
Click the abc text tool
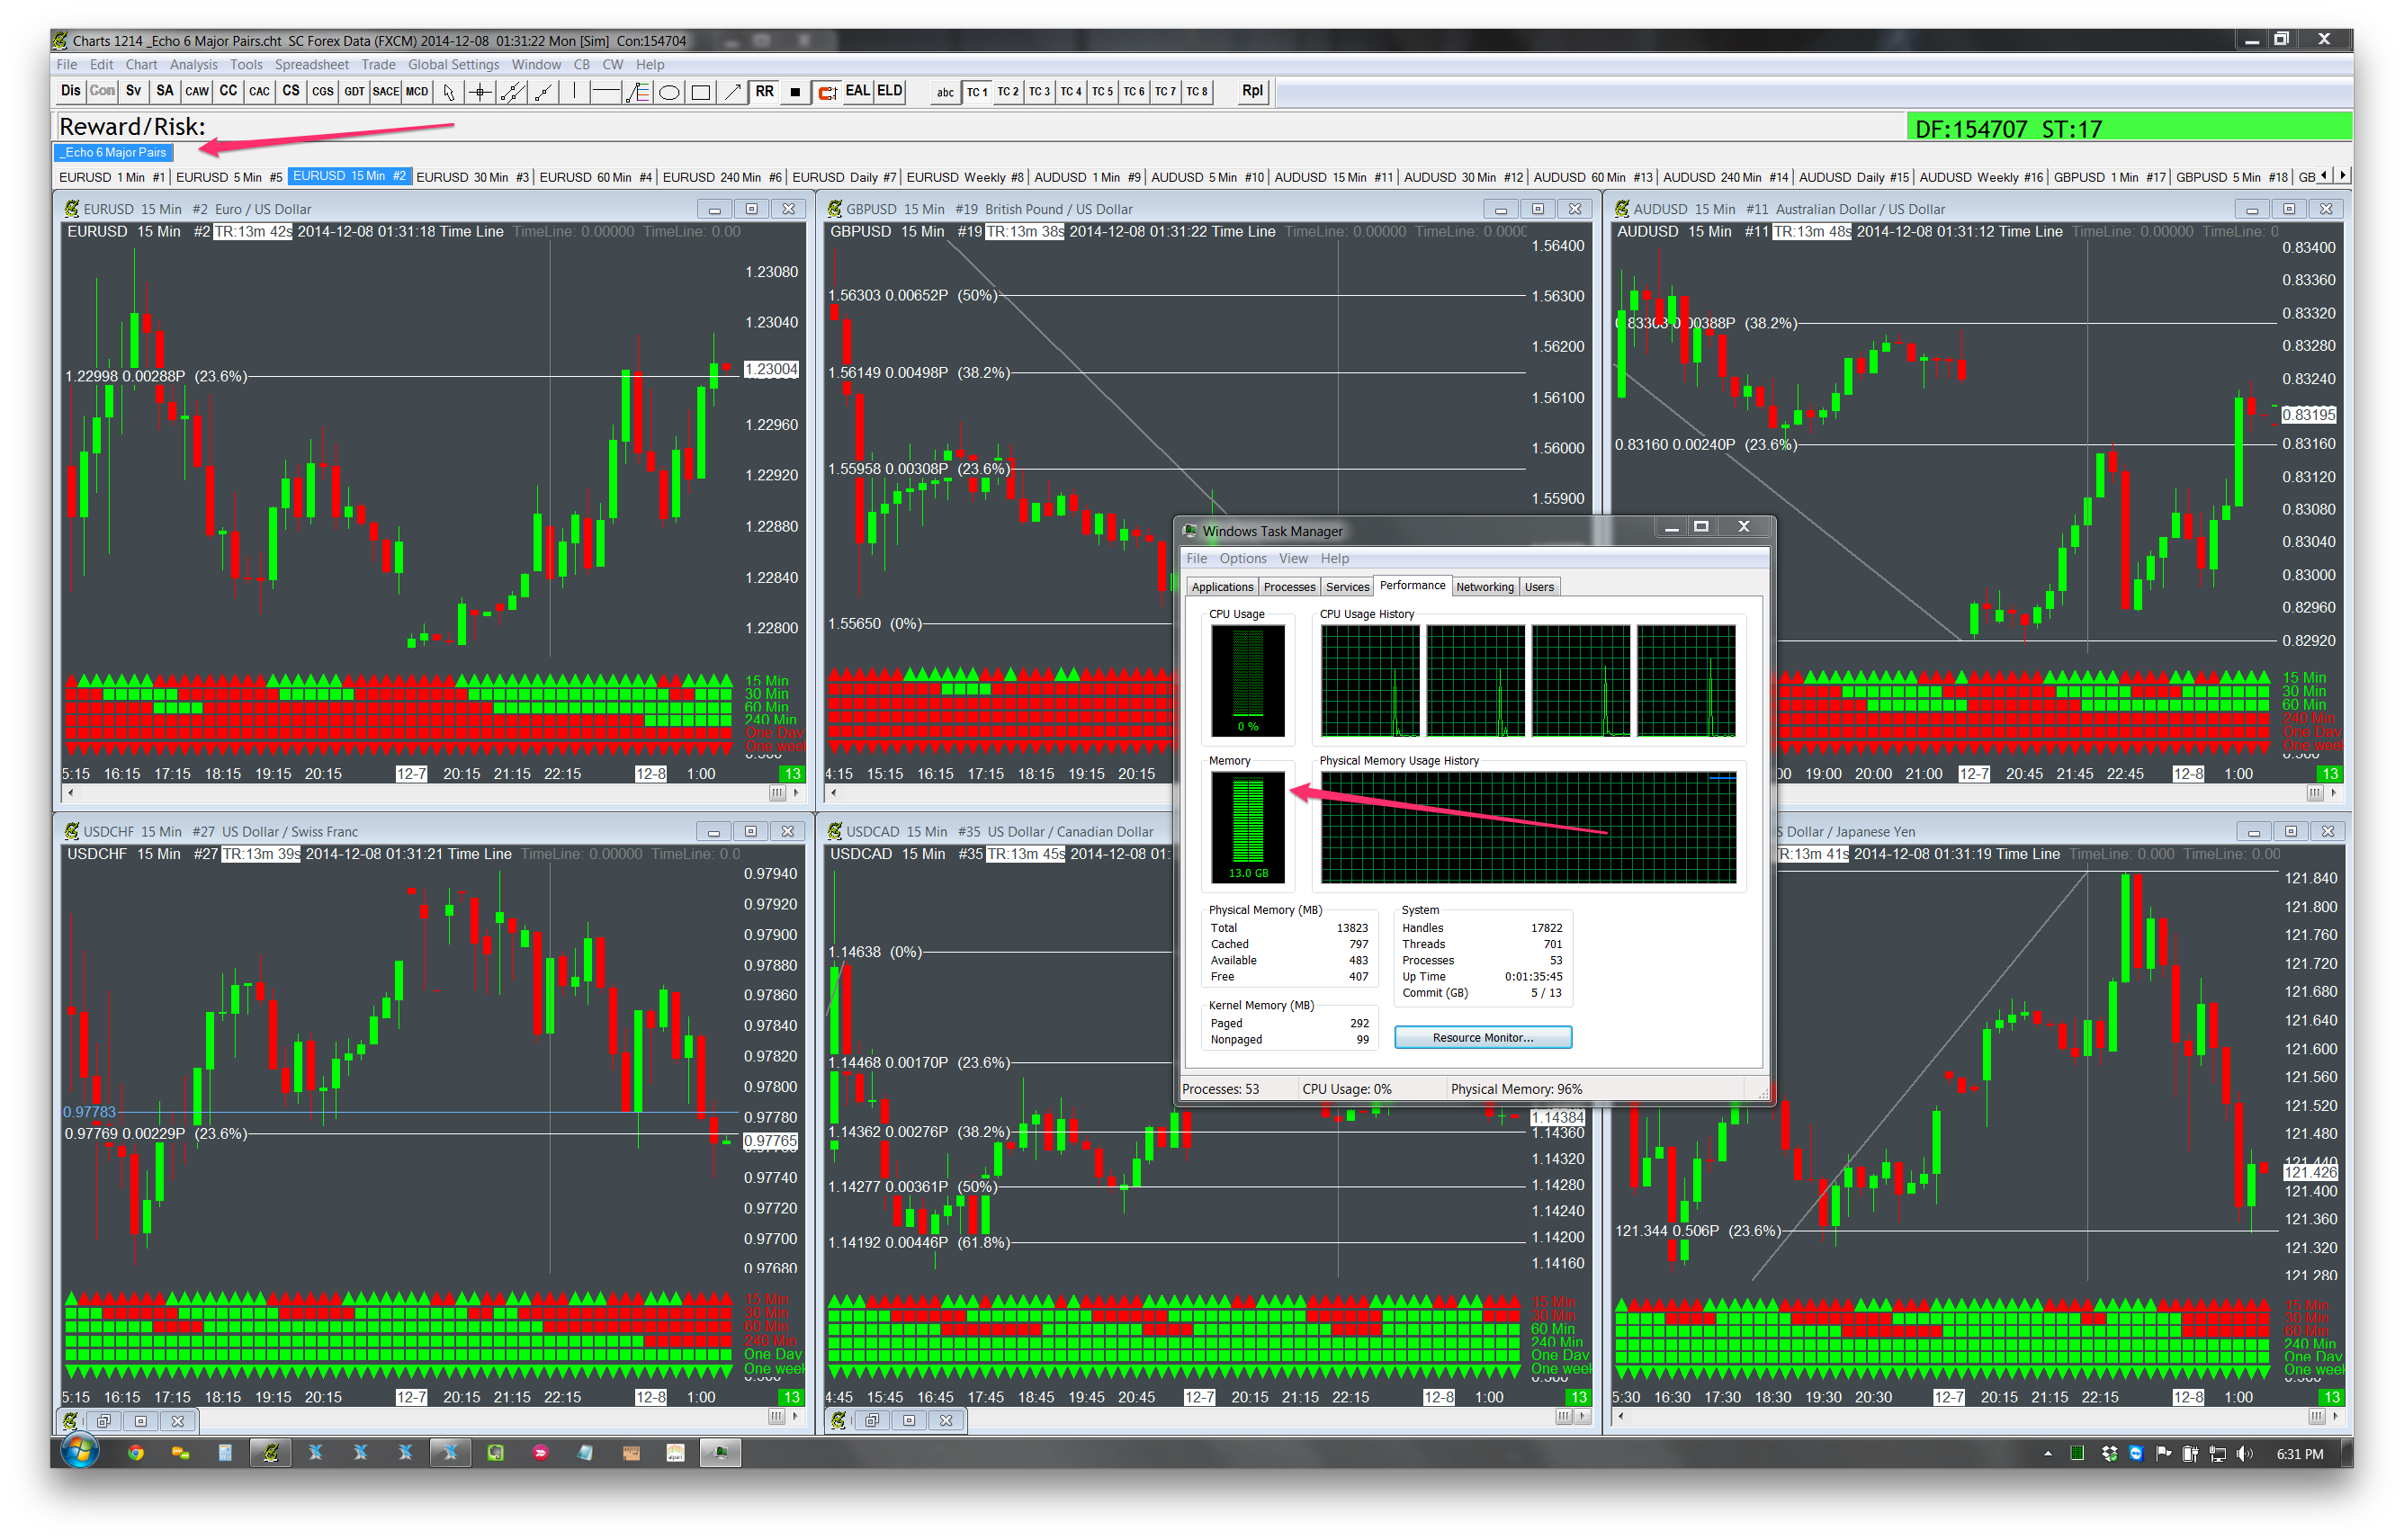[x=944, y=92]
